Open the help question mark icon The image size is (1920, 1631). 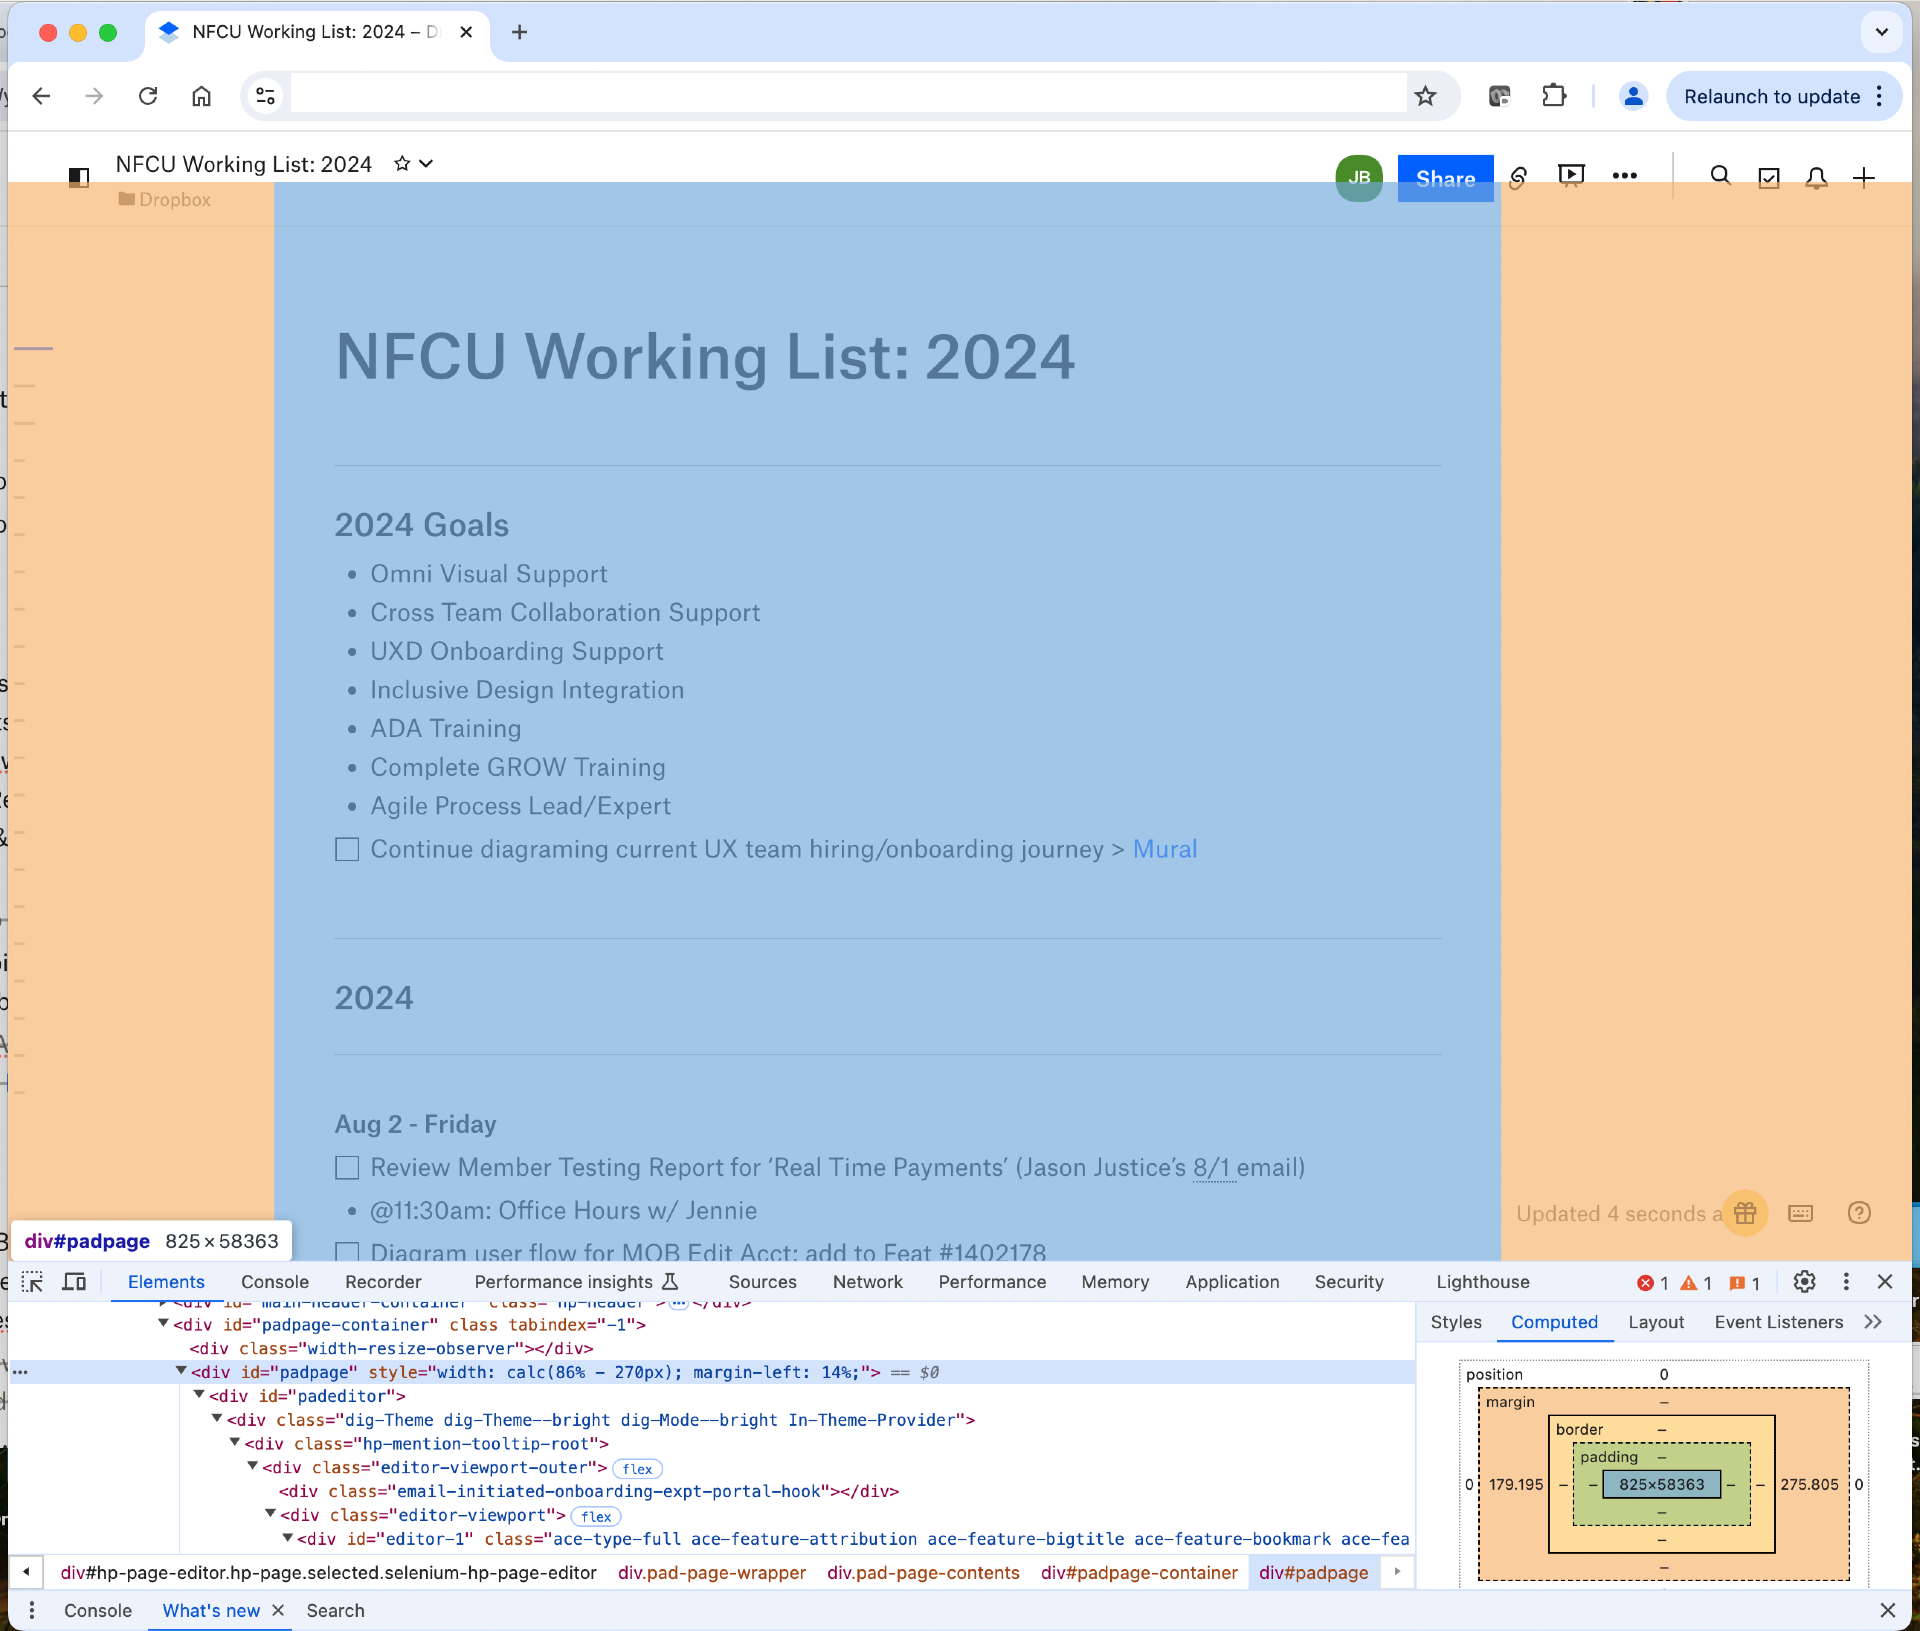pos(1859,1213)
